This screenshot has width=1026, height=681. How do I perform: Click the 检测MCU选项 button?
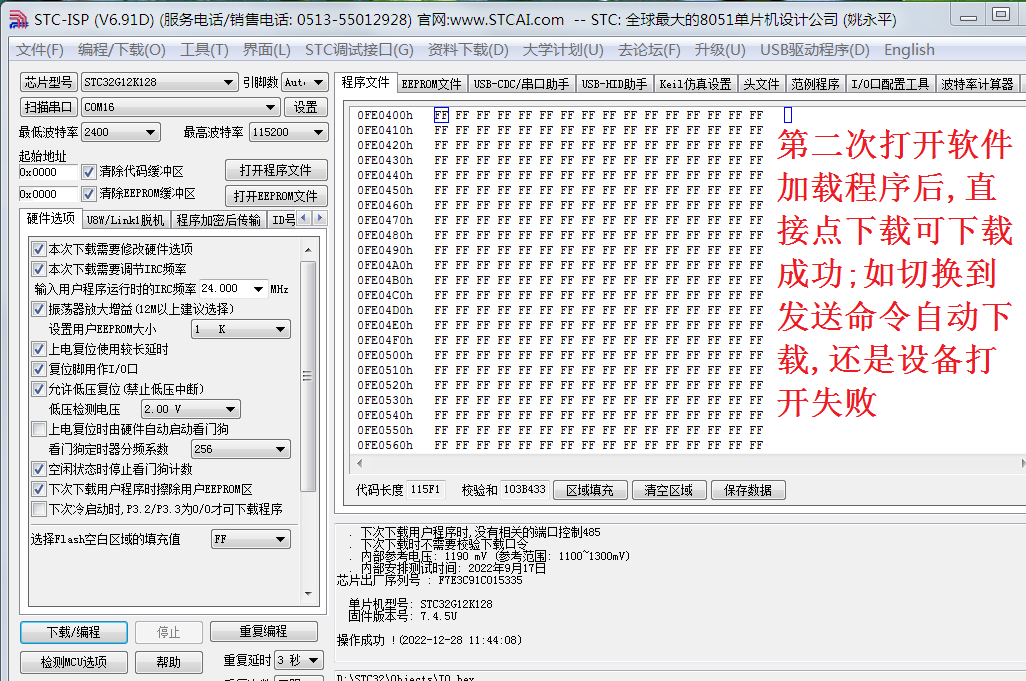(x=73, y=662)
